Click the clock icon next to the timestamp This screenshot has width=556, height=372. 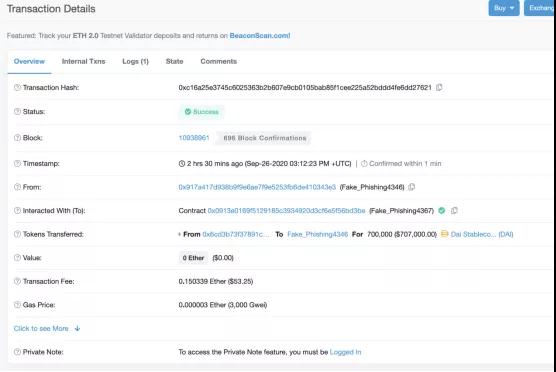[x=182, y=163]
